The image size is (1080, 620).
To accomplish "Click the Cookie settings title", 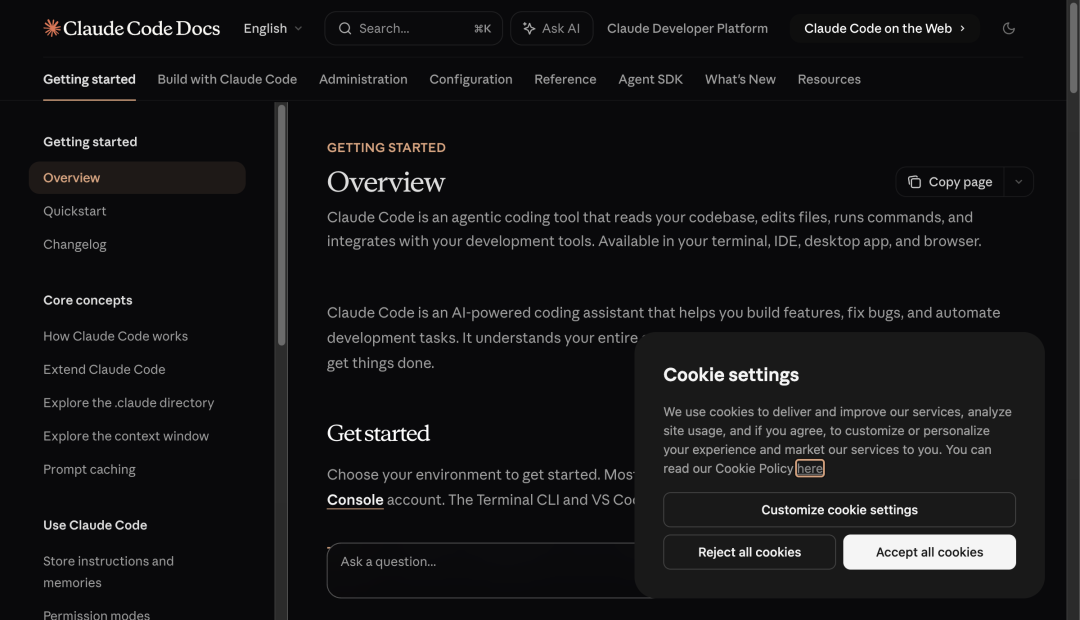I will point(731,375).
